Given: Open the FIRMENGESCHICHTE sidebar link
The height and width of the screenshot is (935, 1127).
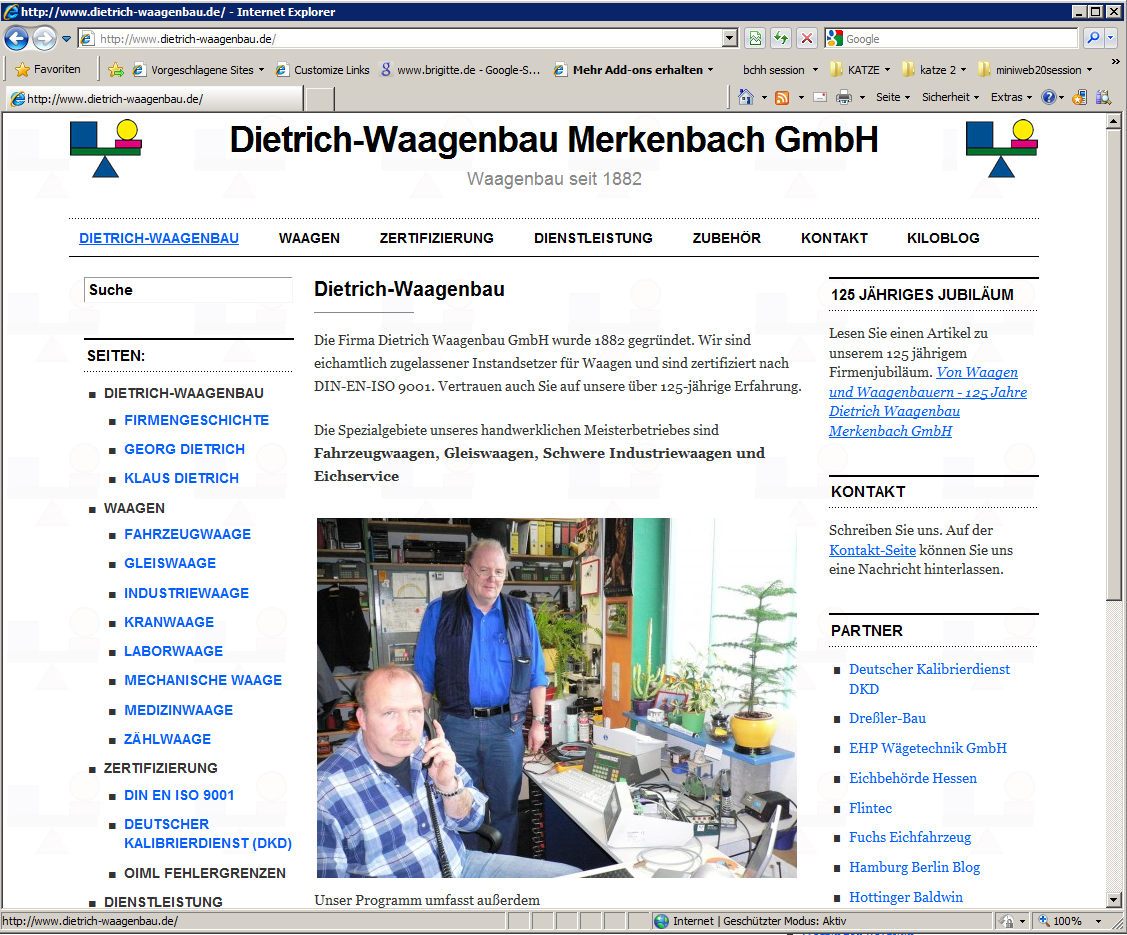Looking at the screenshot, I should [196, 420].
